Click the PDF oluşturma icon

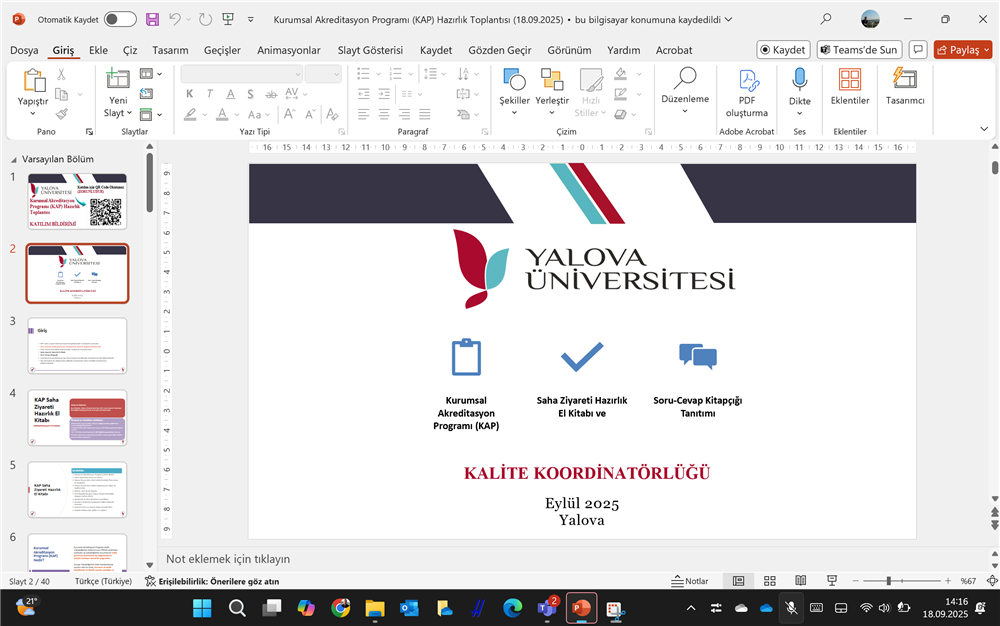(747, 82)
